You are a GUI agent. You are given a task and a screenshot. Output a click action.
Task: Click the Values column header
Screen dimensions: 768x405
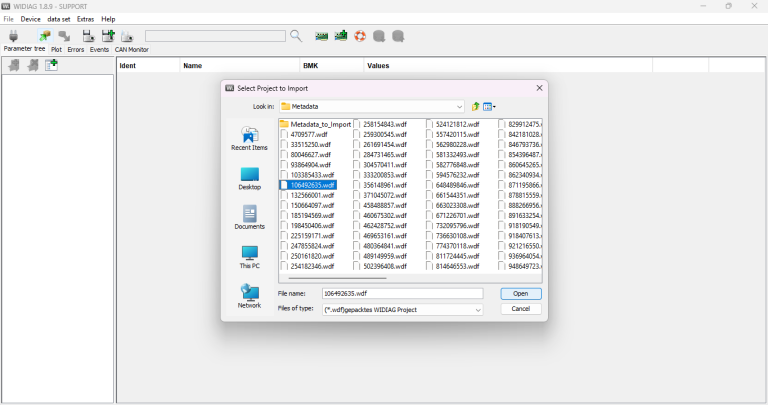tap(508, 66)
